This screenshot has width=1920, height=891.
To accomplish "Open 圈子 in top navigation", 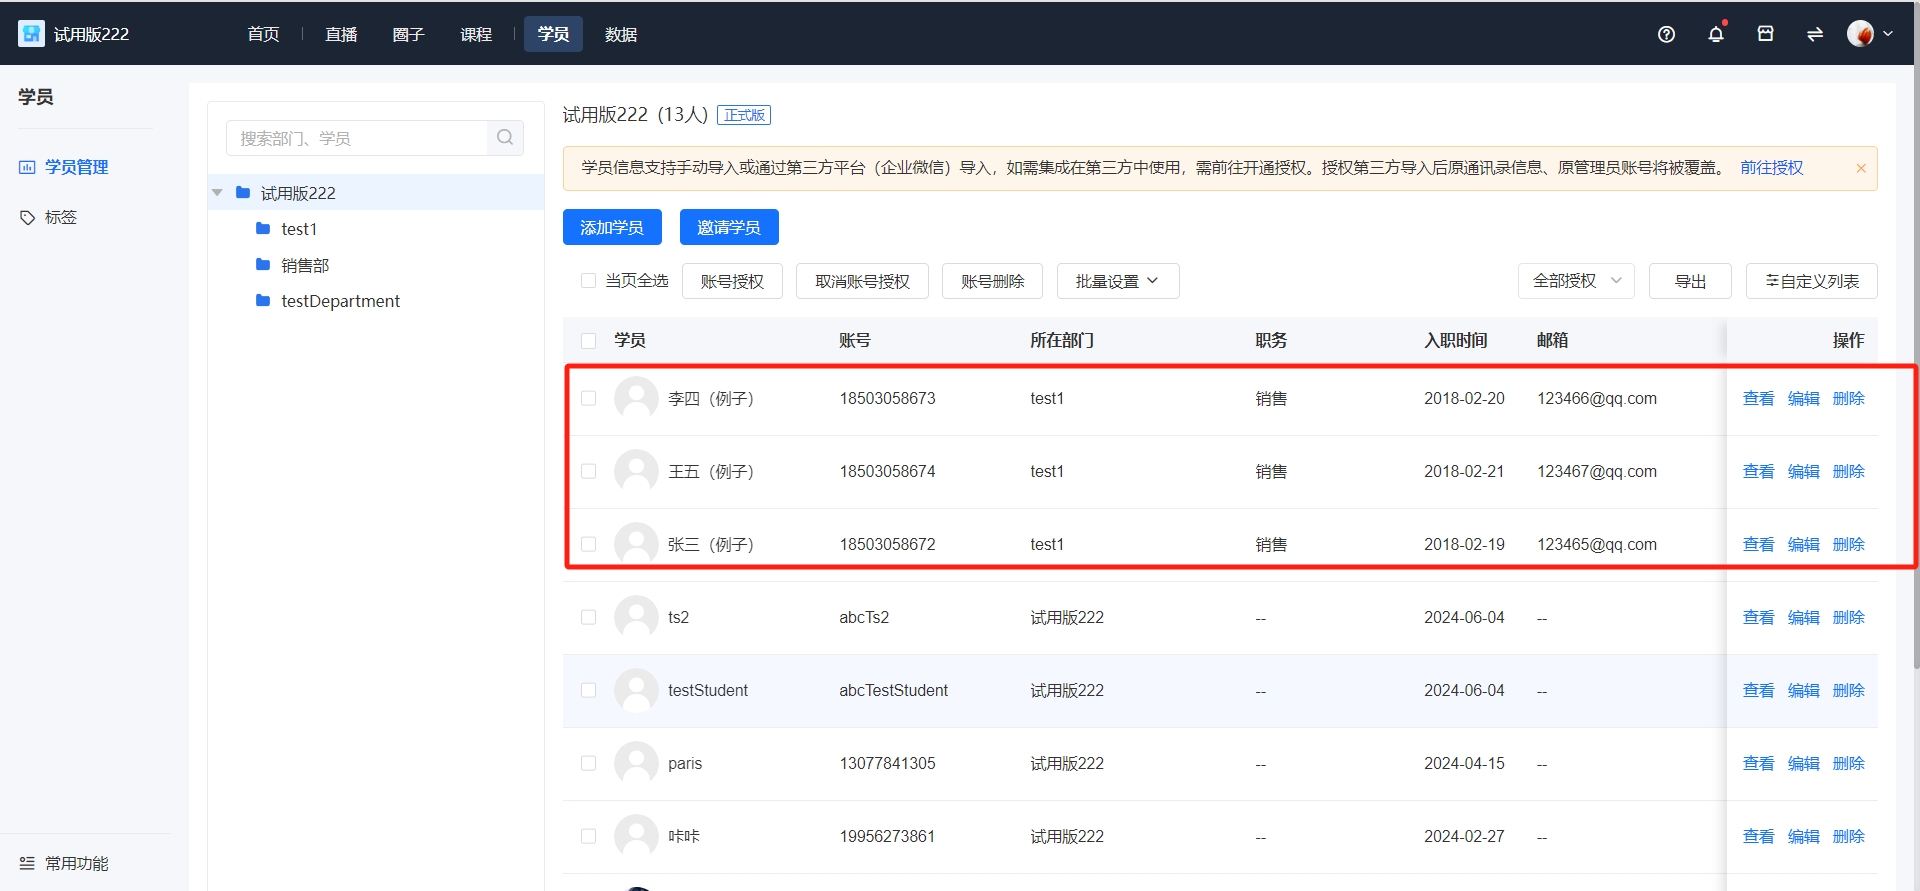I will pyautogui.click(x=408, y=34).
